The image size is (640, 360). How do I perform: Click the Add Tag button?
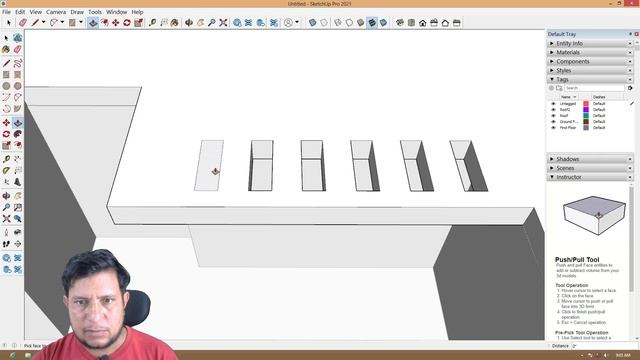point(551,88)
